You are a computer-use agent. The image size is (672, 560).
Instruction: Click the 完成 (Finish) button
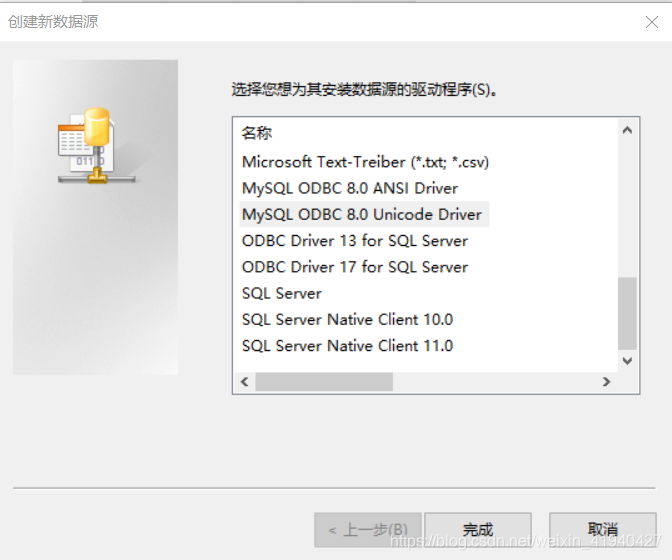[478, 530]
